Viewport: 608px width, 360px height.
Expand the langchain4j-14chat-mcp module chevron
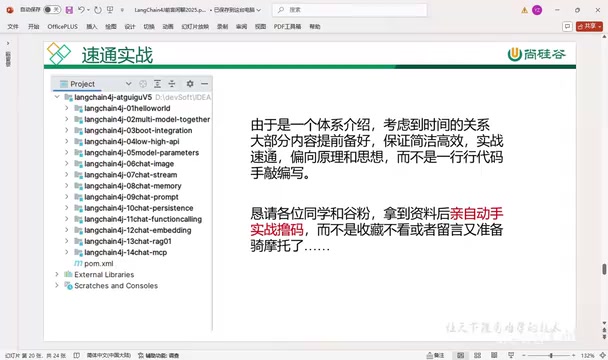pos(67,252)
